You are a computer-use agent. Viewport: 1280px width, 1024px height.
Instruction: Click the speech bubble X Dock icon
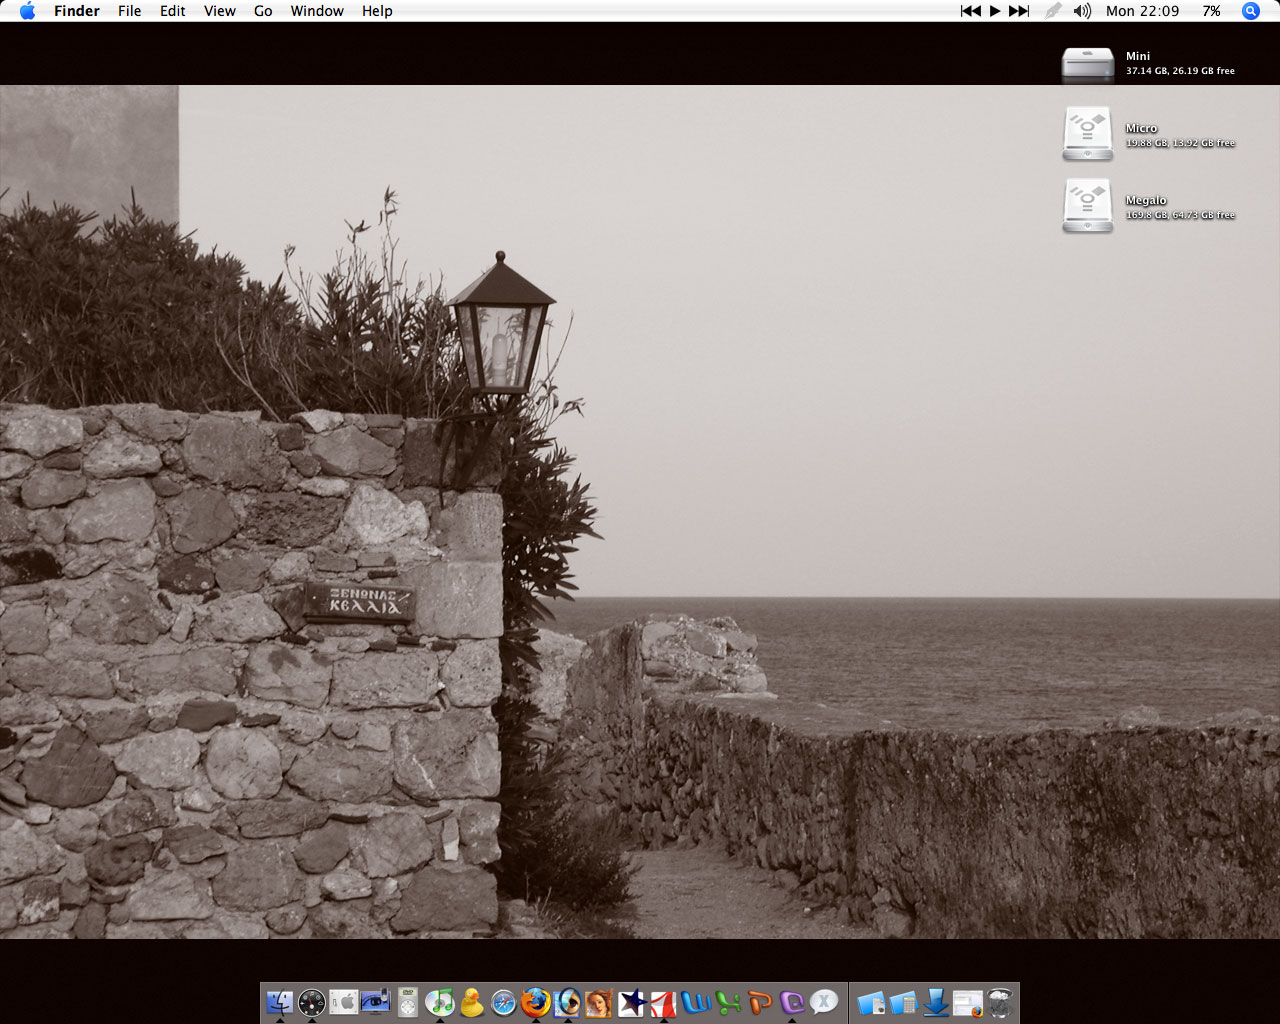[824, 1002]
